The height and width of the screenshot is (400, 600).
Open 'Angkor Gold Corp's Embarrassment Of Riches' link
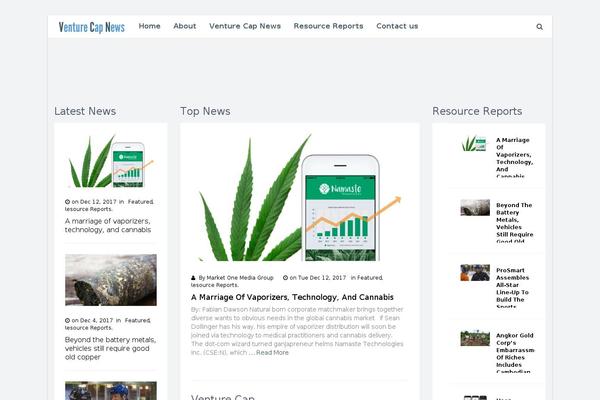point(515,353)
